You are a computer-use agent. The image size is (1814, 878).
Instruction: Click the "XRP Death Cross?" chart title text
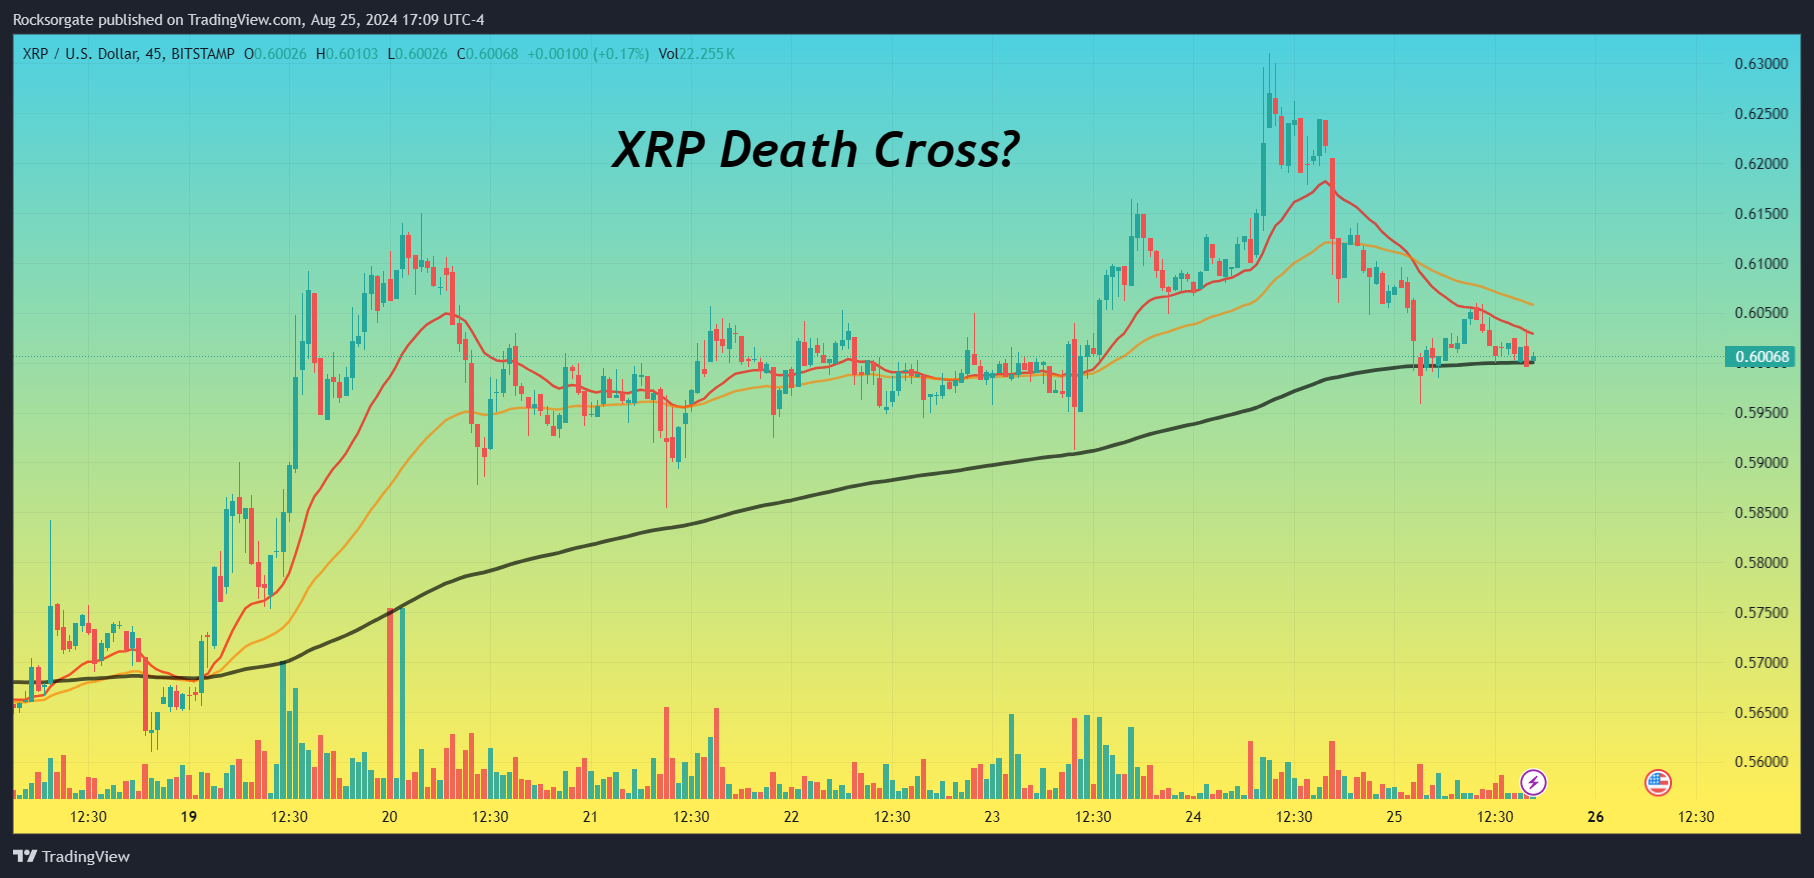[x=815, y=150]
